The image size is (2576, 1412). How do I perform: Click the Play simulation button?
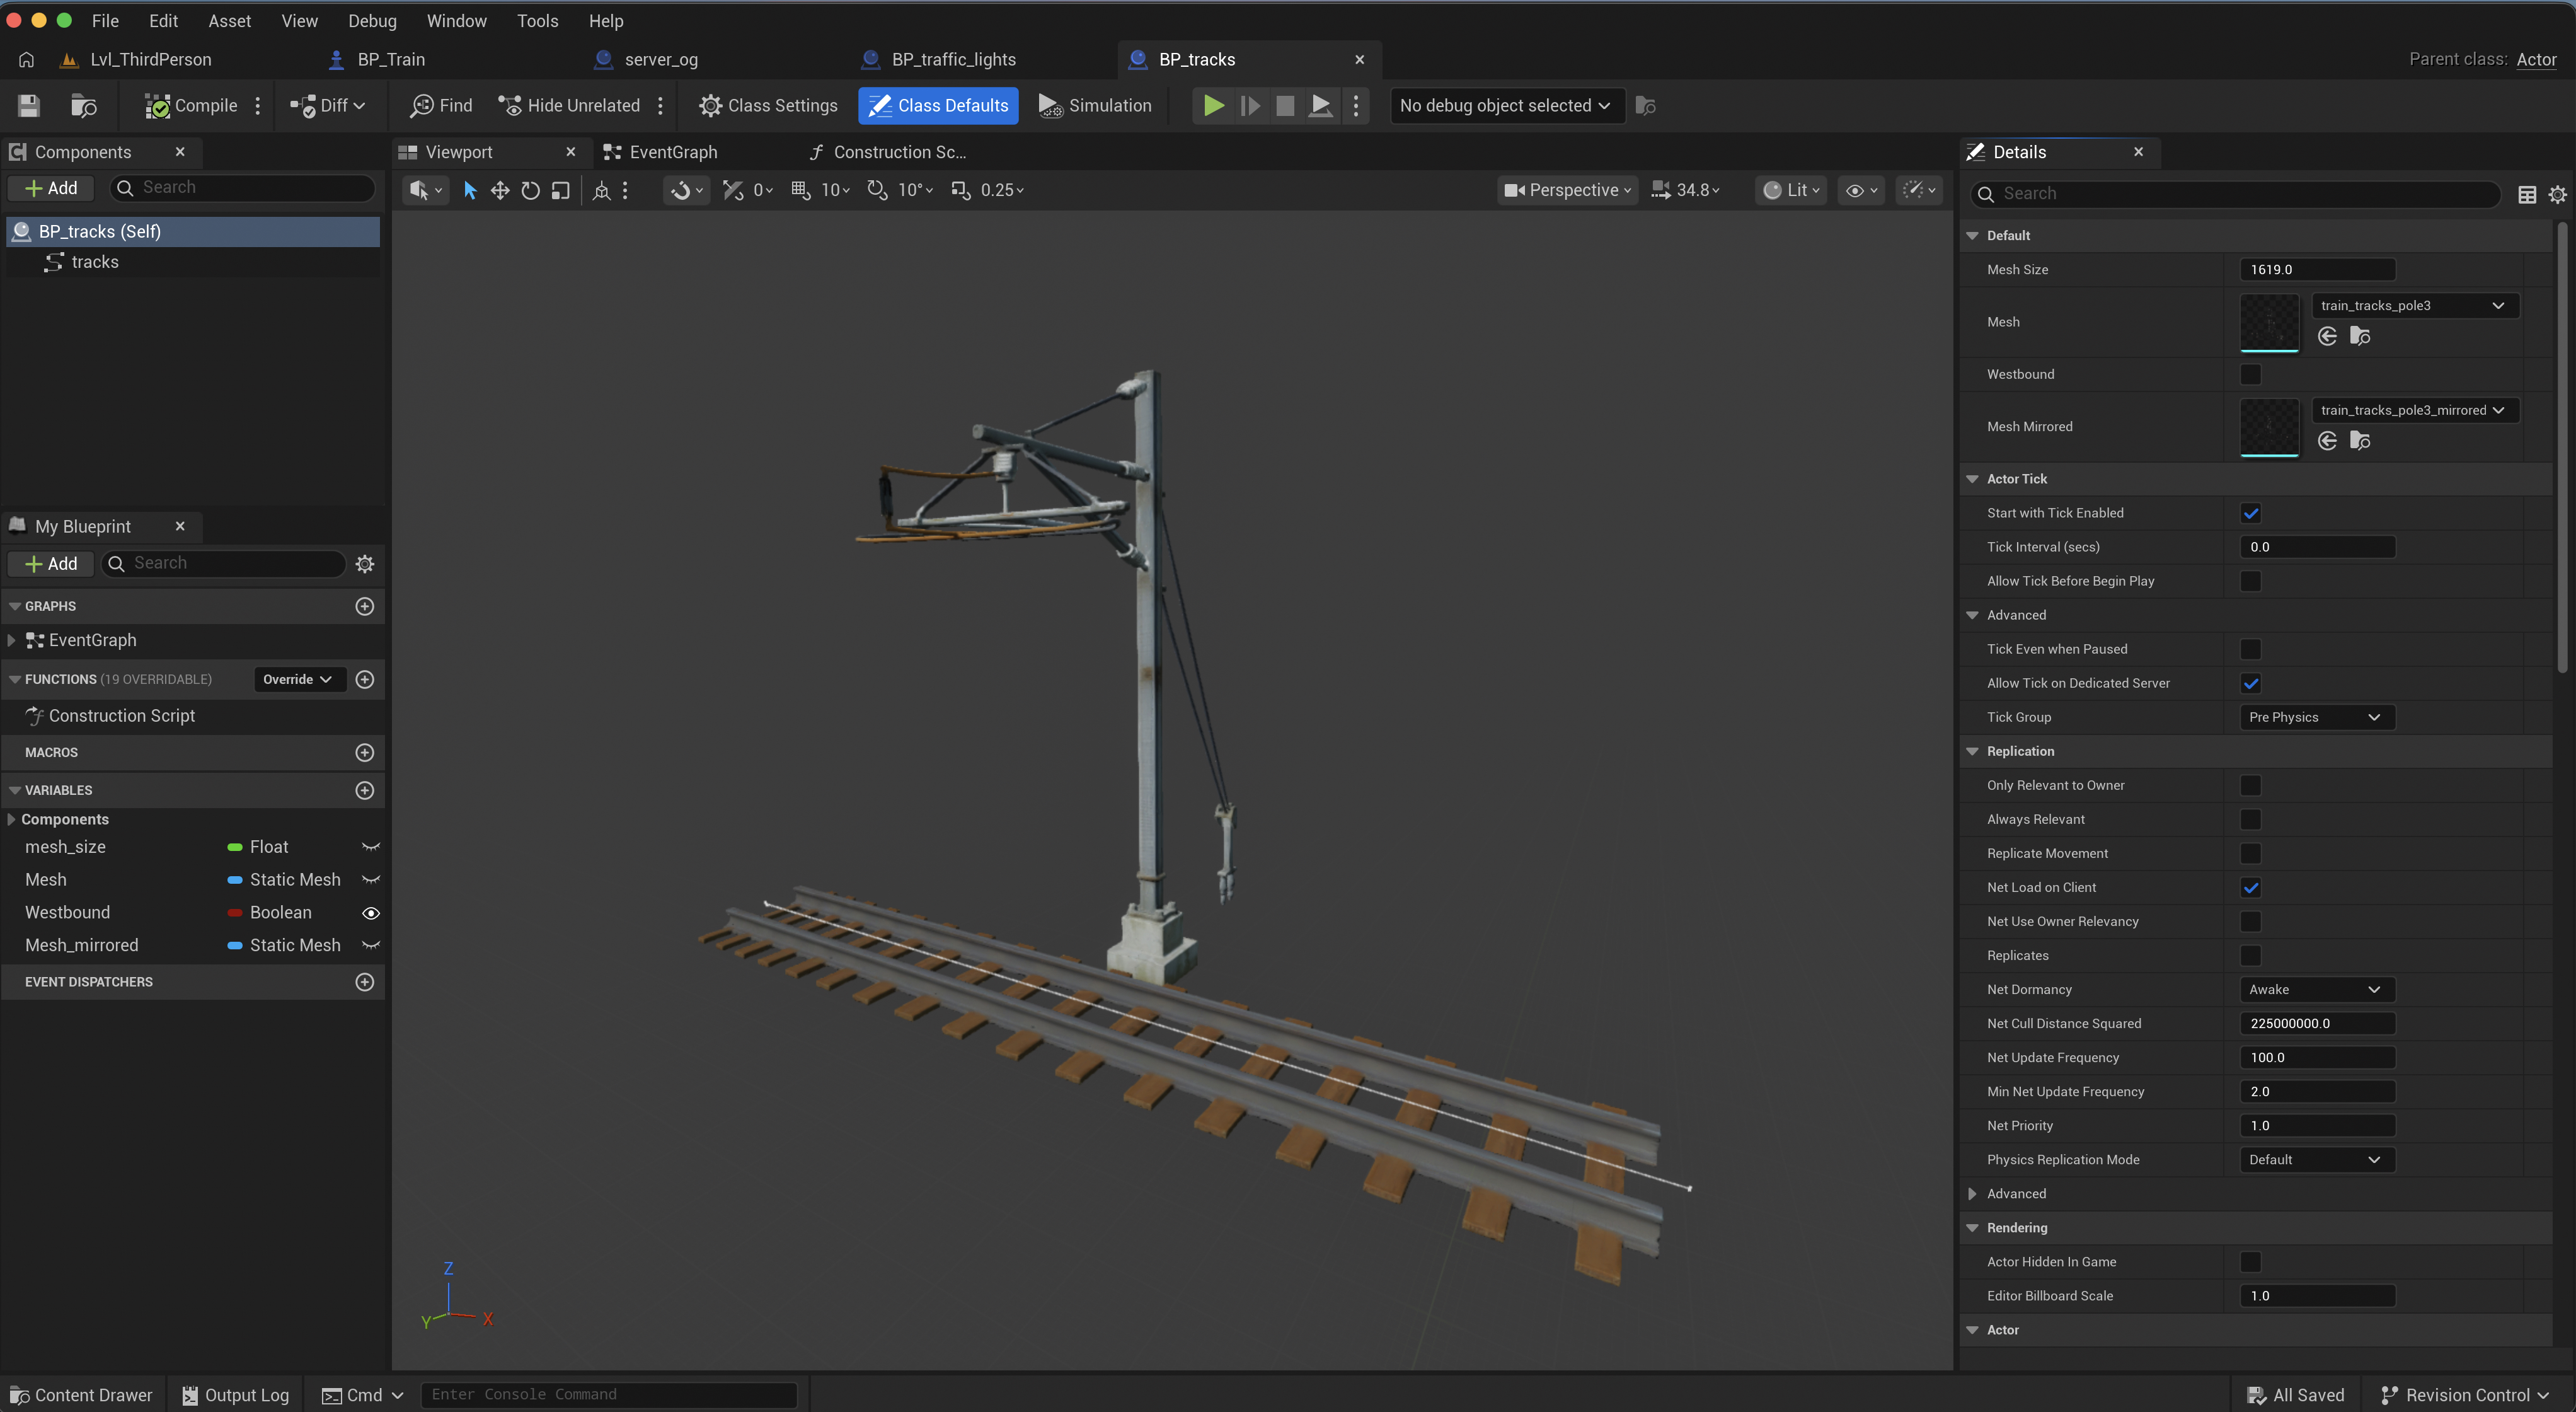(x=1213, y=105)
